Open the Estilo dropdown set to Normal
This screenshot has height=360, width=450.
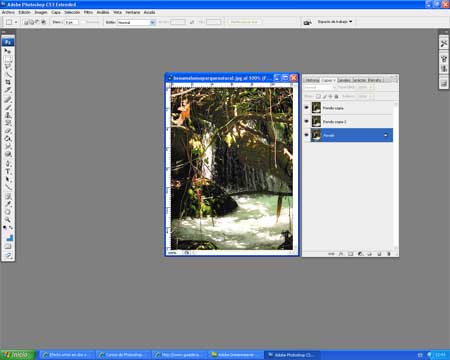pos(136,22)
